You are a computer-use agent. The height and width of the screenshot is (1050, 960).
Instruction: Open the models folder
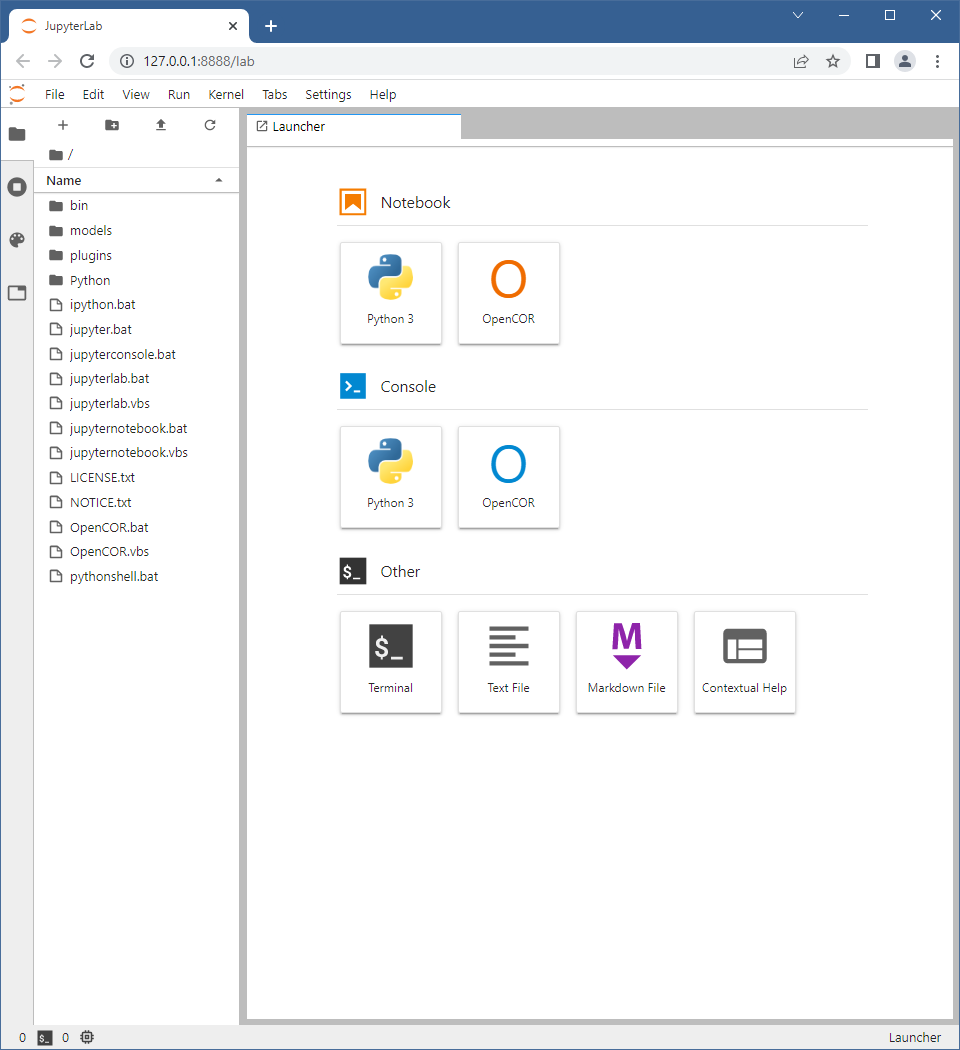[90, 230]
